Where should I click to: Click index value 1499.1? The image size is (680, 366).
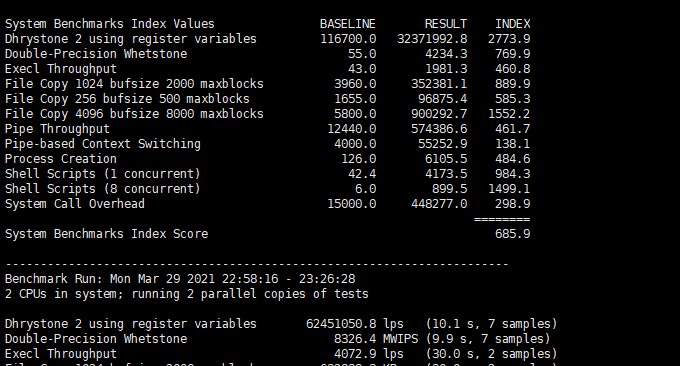point(509,189)
